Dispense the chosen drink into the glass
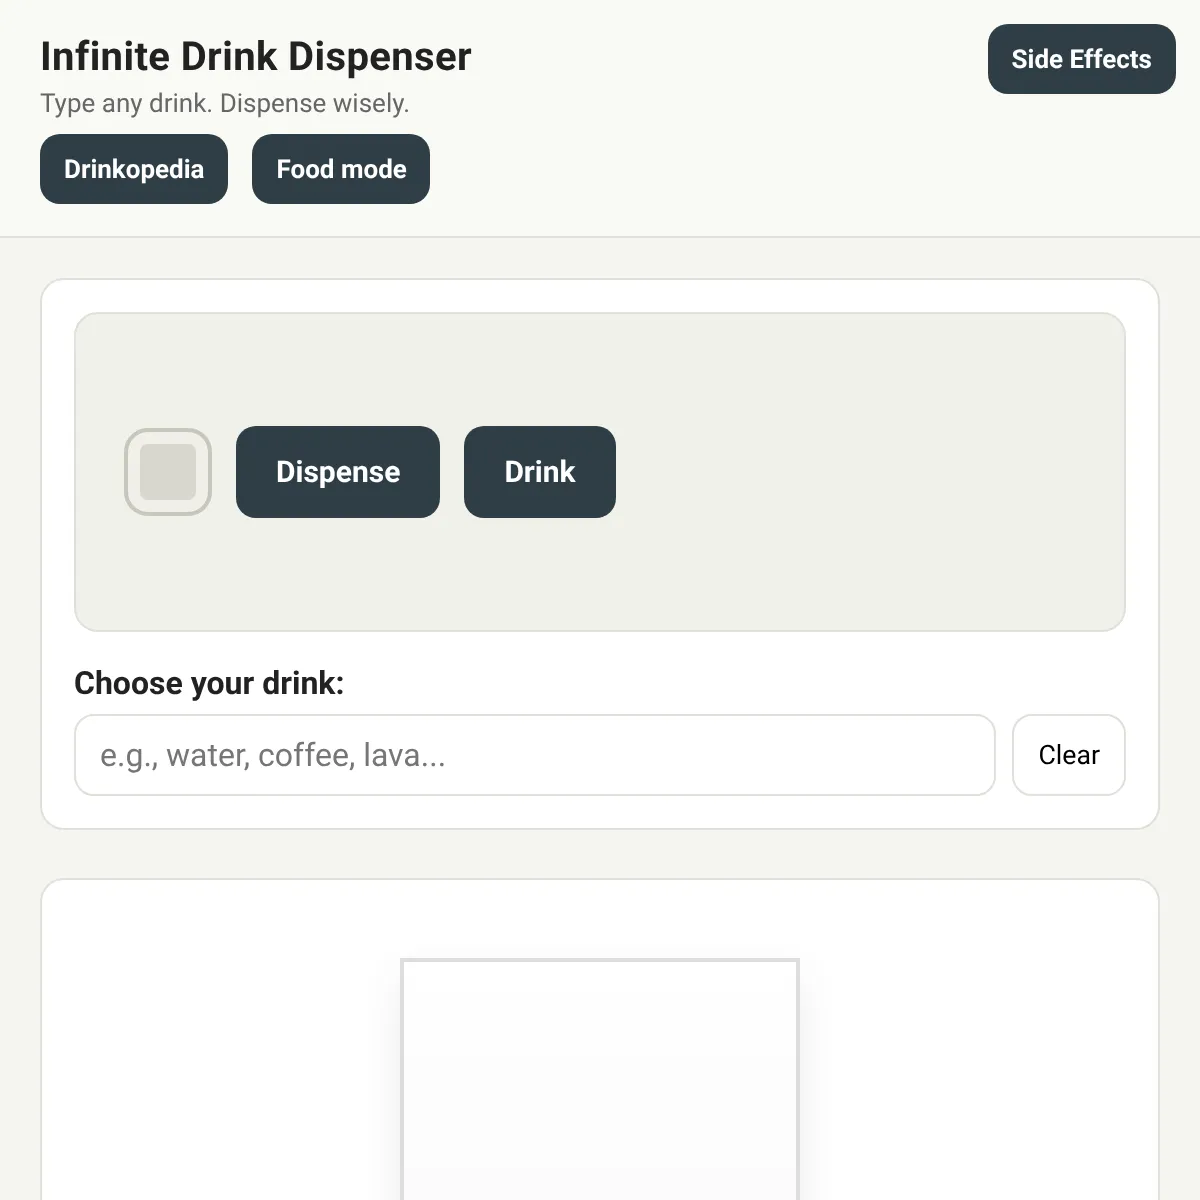Screen dimensions: 1200x1200 (338, 472)
